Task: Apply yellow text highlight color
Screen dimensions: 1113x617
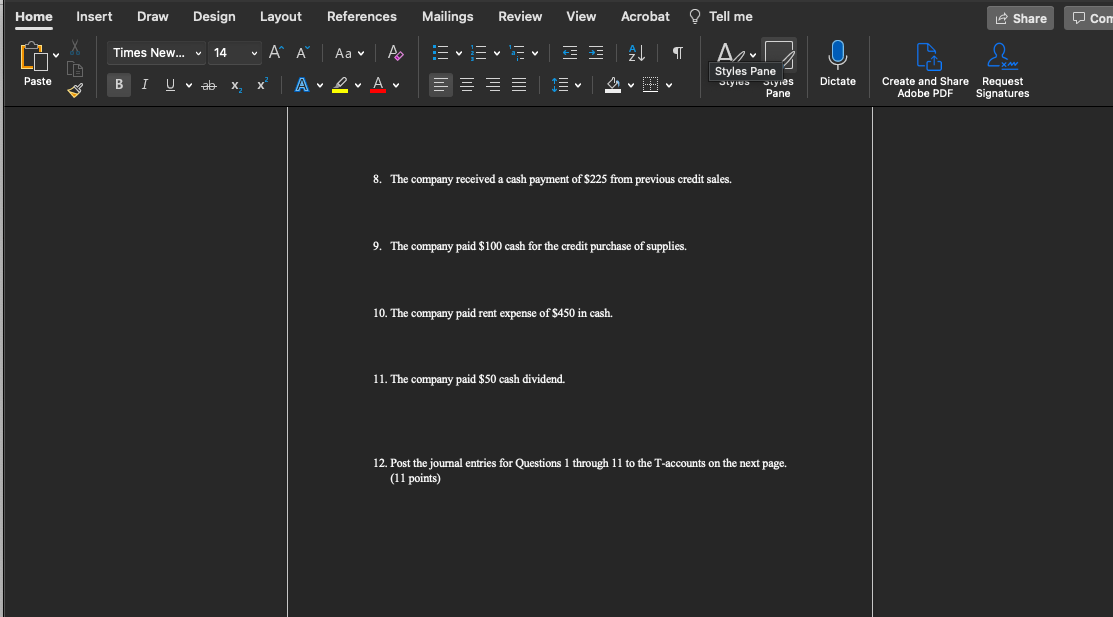Action: pyautogui.click(x=340, y=85)
